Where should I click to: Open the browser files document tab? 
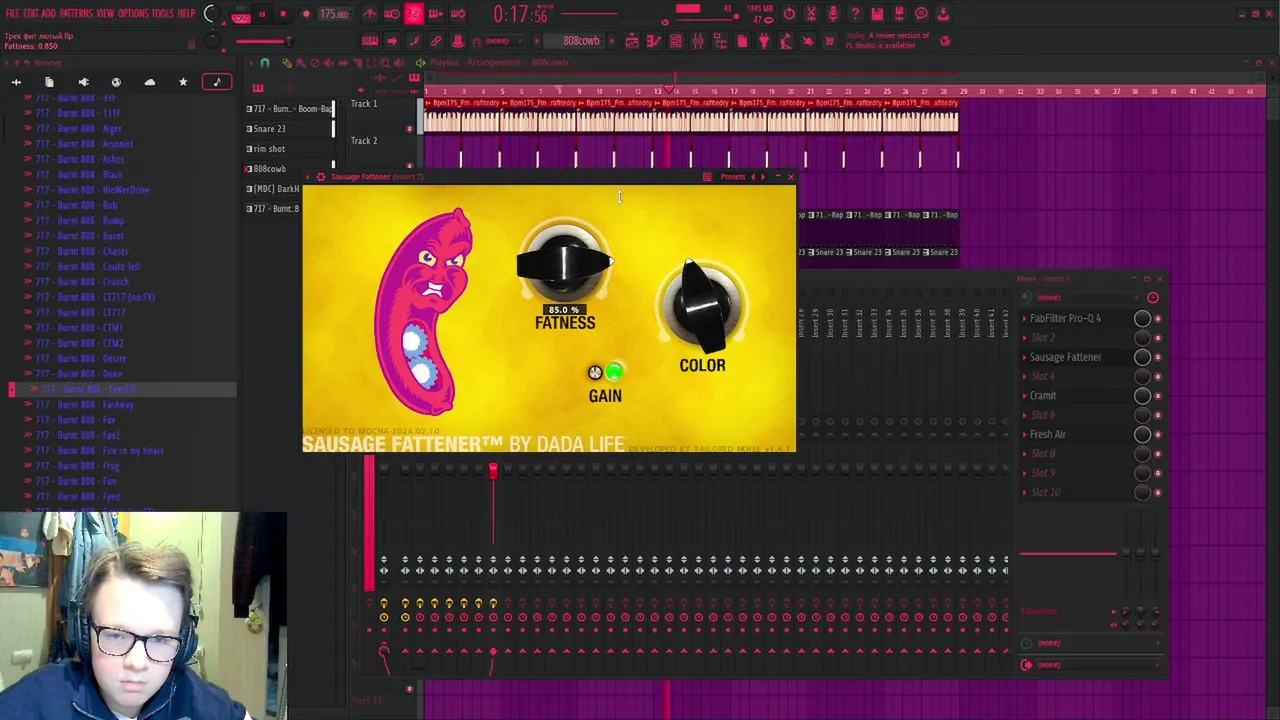click(x=49, y=82)
